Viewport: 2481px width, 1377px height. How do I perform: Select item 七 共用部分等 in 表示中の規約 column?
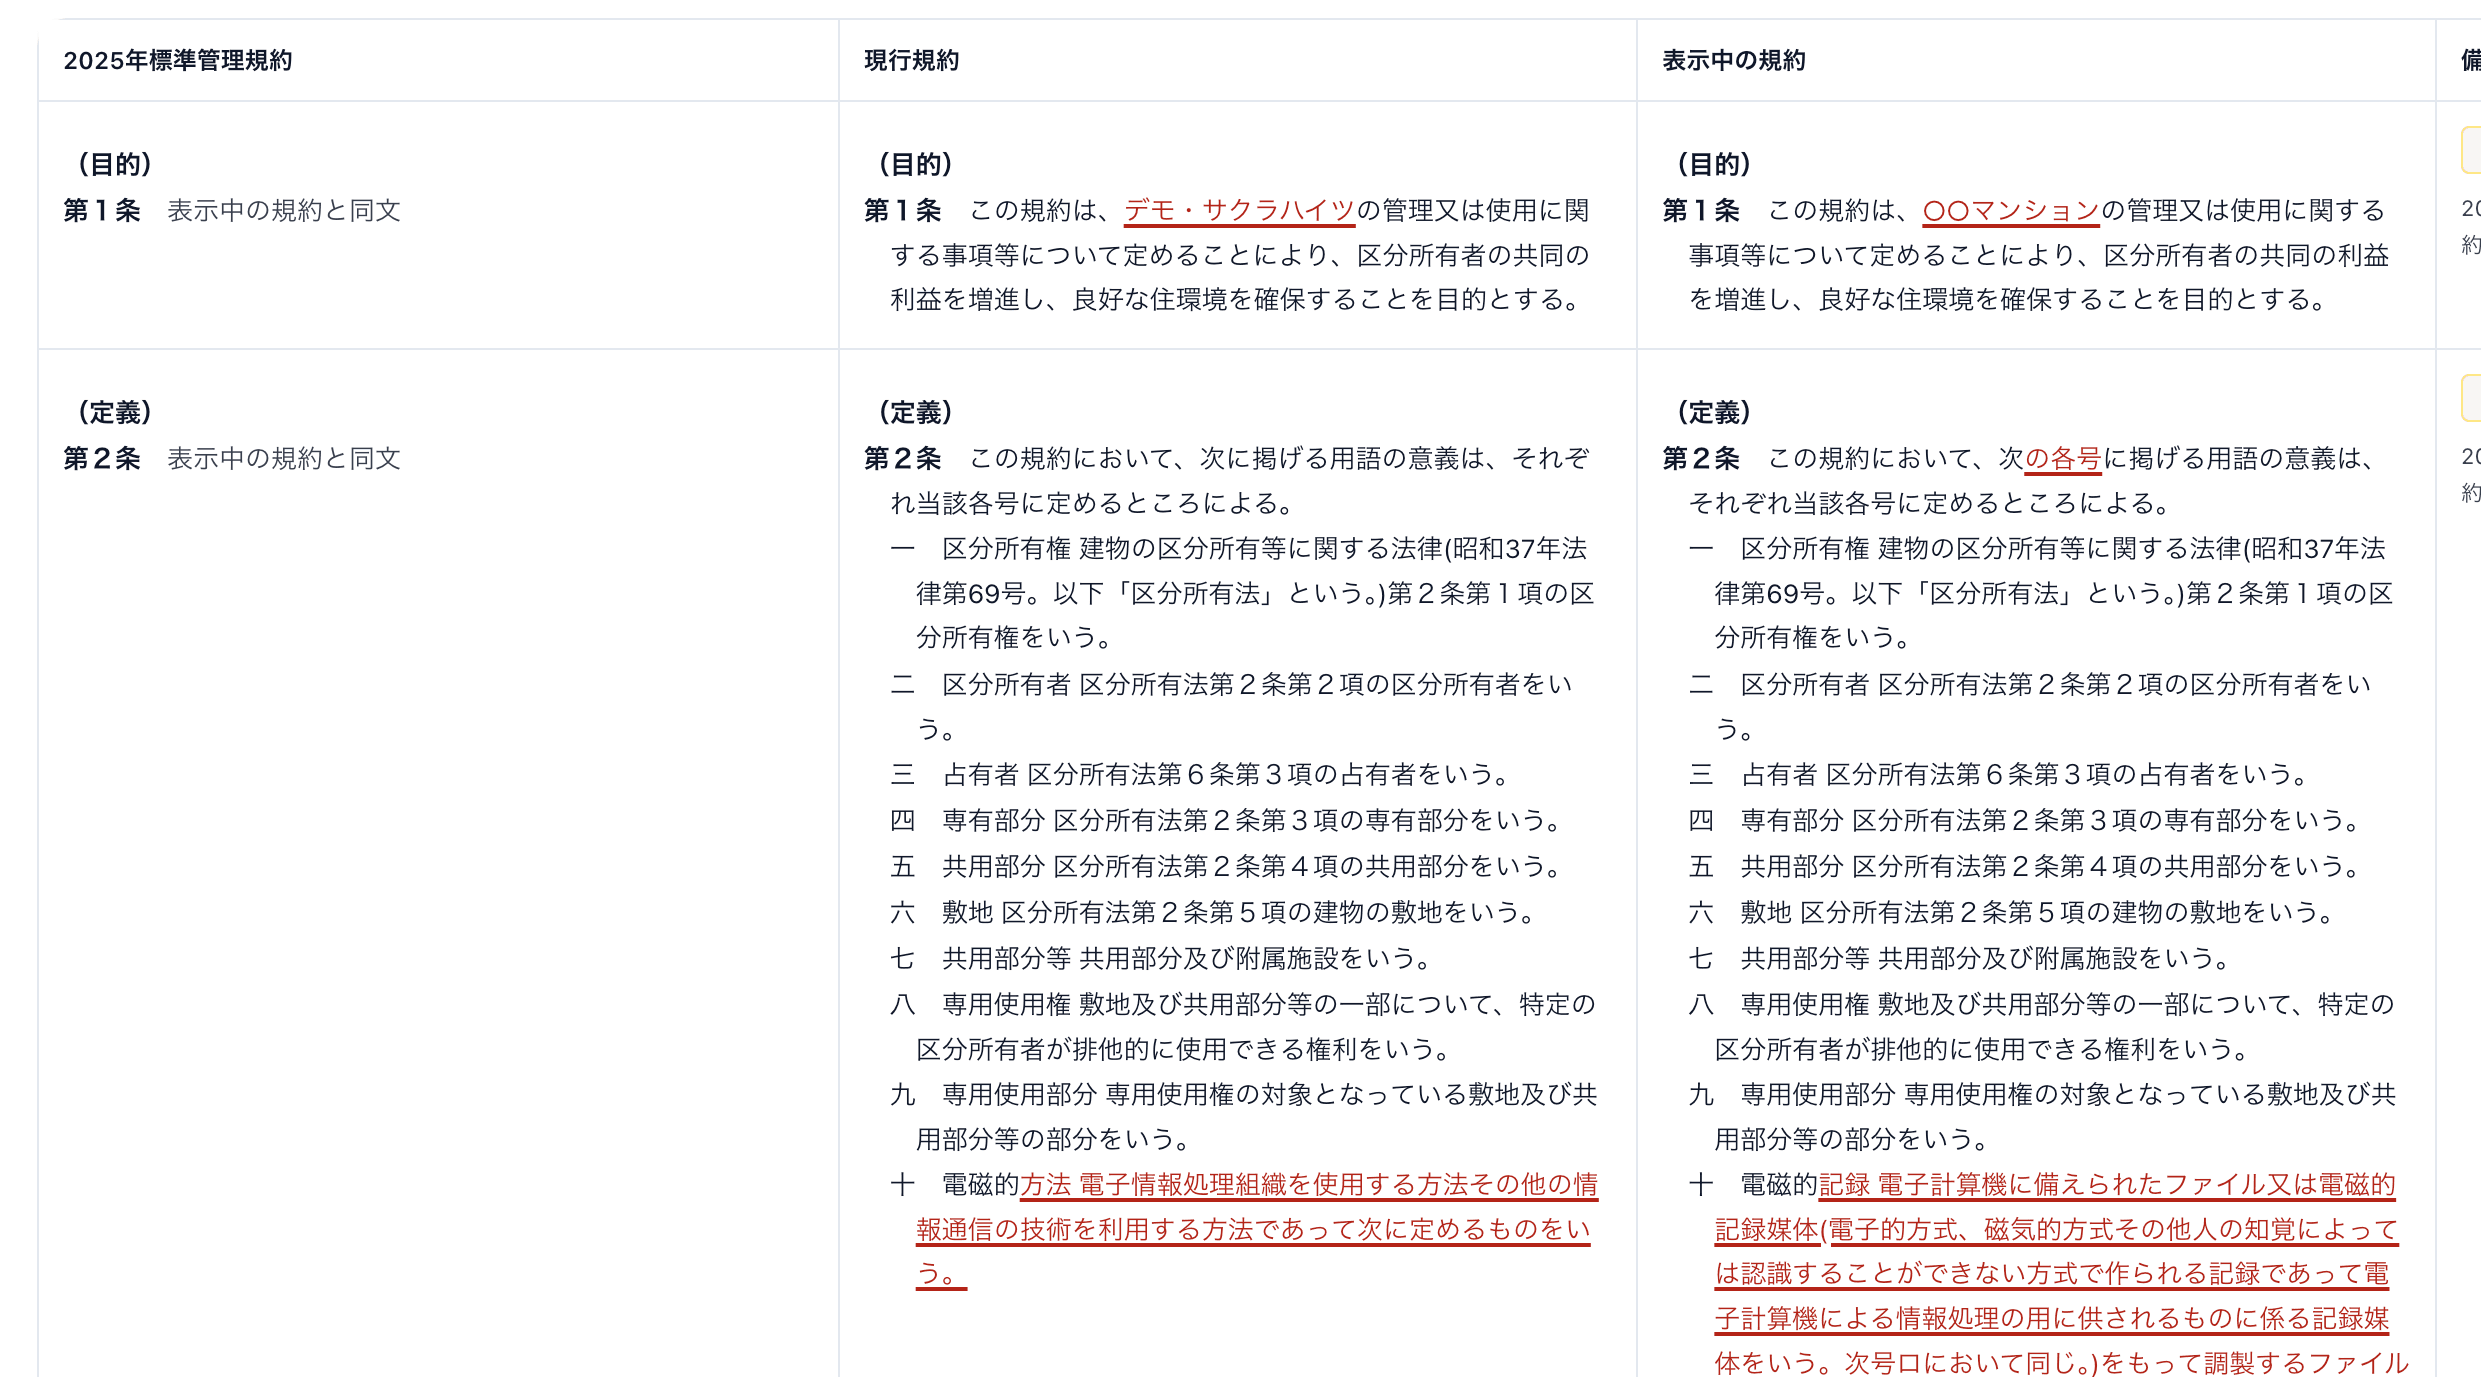pos(1960,959)
